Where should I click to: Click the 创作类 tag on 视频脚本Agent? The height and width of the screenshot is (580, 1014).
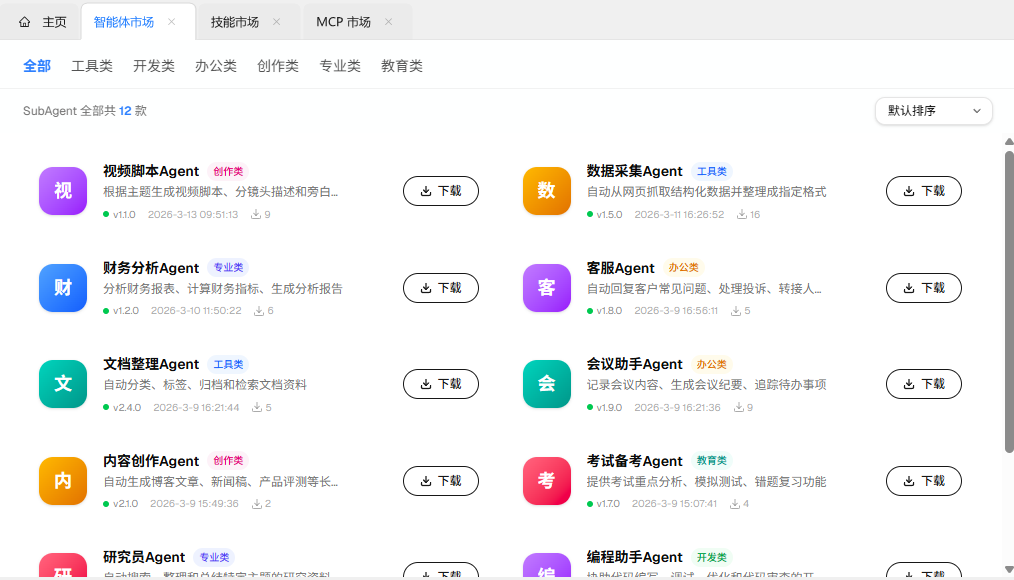pos(228,172)
